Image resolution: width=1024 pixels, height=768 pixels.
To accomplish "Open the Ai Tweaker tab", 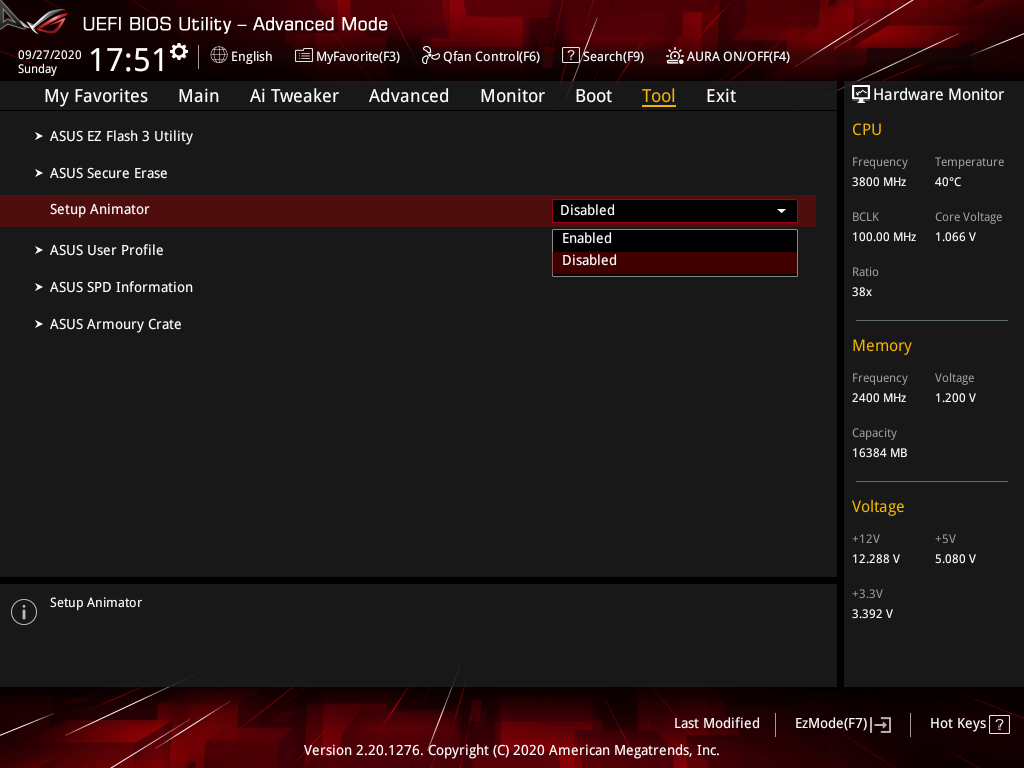I will point(294,96).
